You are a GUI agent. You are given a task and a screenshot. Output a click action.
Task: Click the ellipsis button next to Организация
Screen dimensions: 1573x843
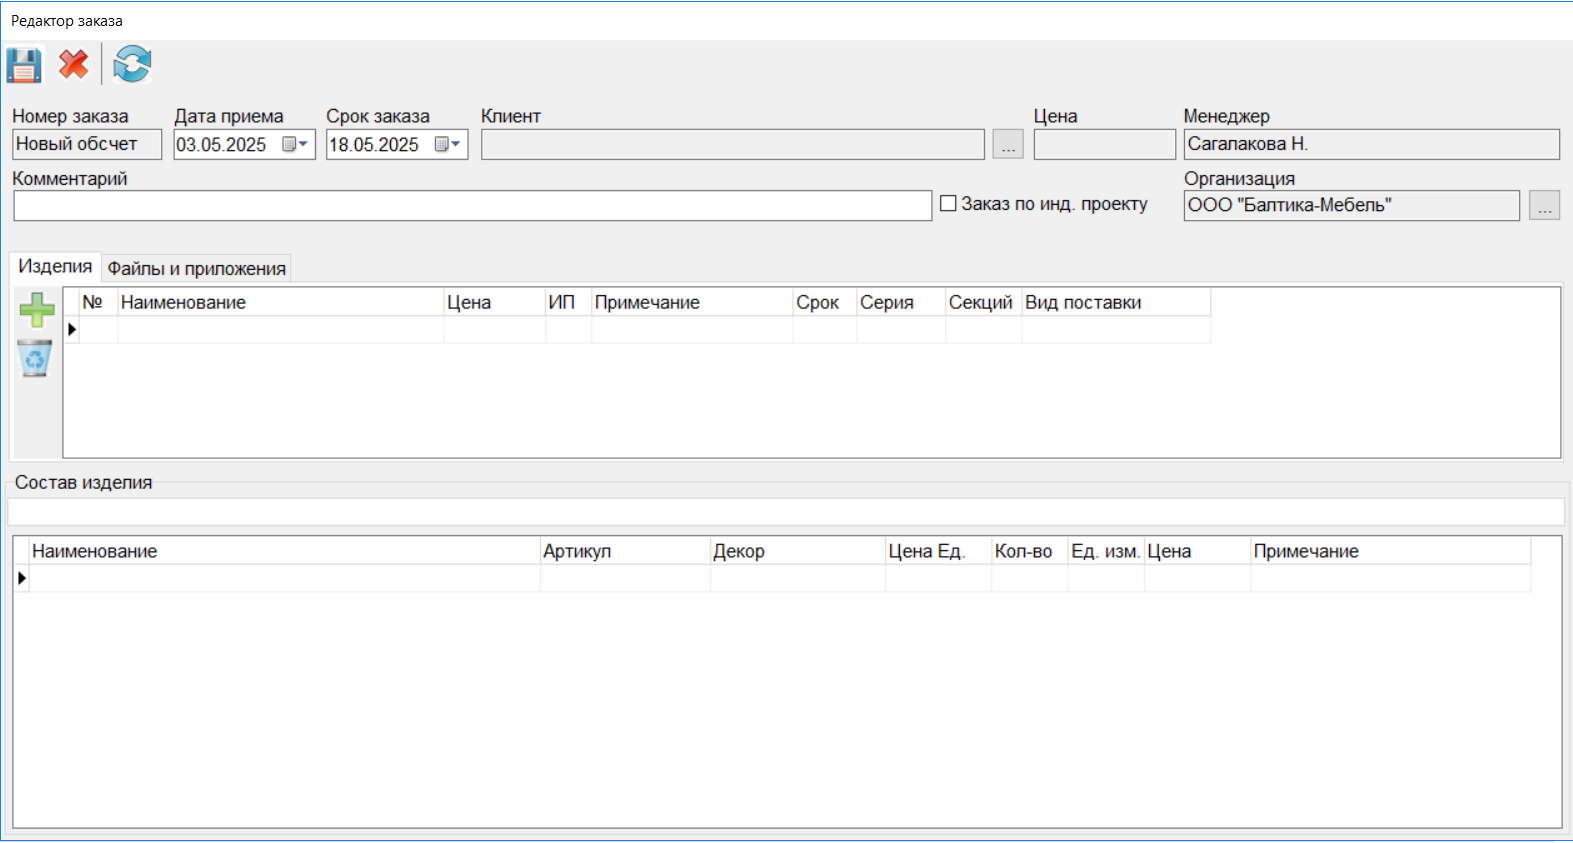pyautogui.click(x=1544, y=206)
